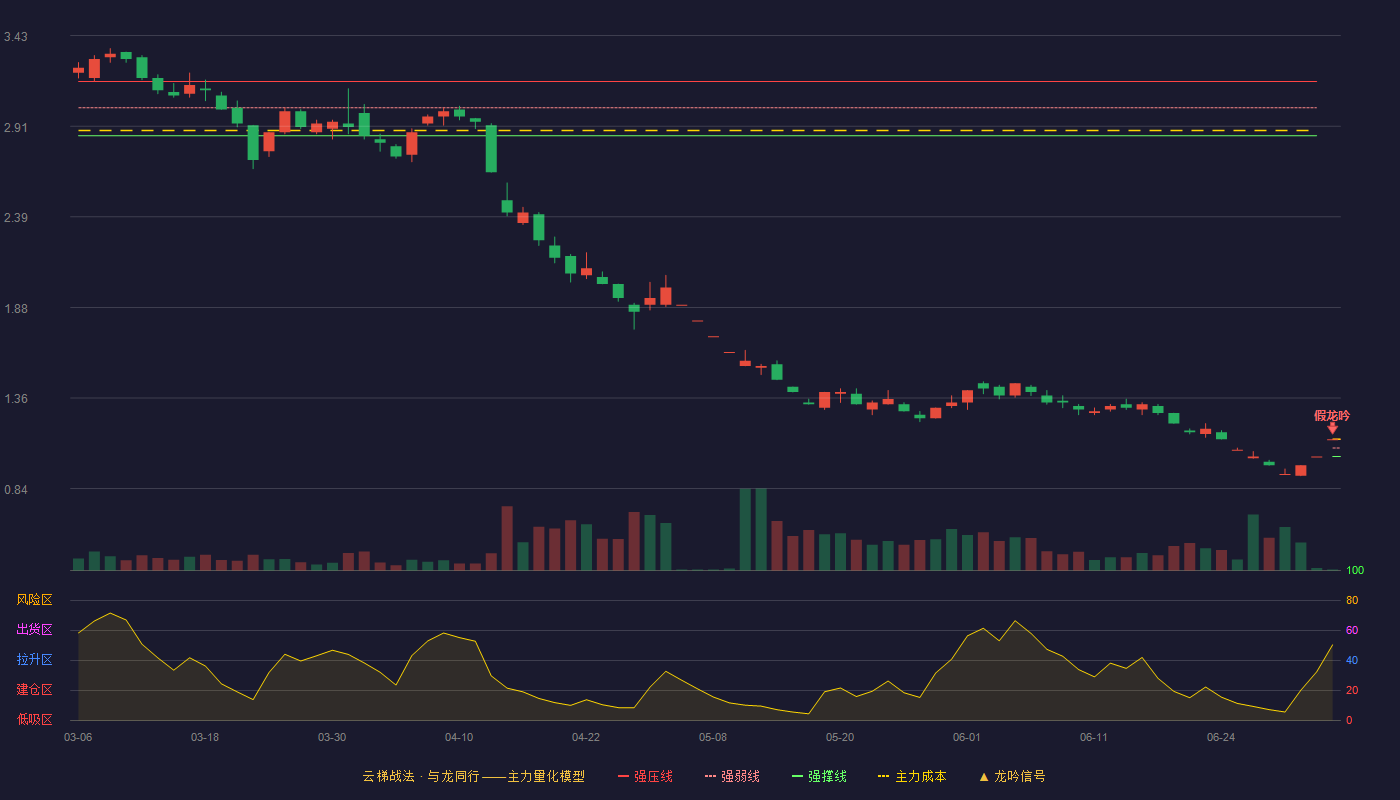
Task: Toggle the 强撑线 legend text
Action: pos(827,777)
